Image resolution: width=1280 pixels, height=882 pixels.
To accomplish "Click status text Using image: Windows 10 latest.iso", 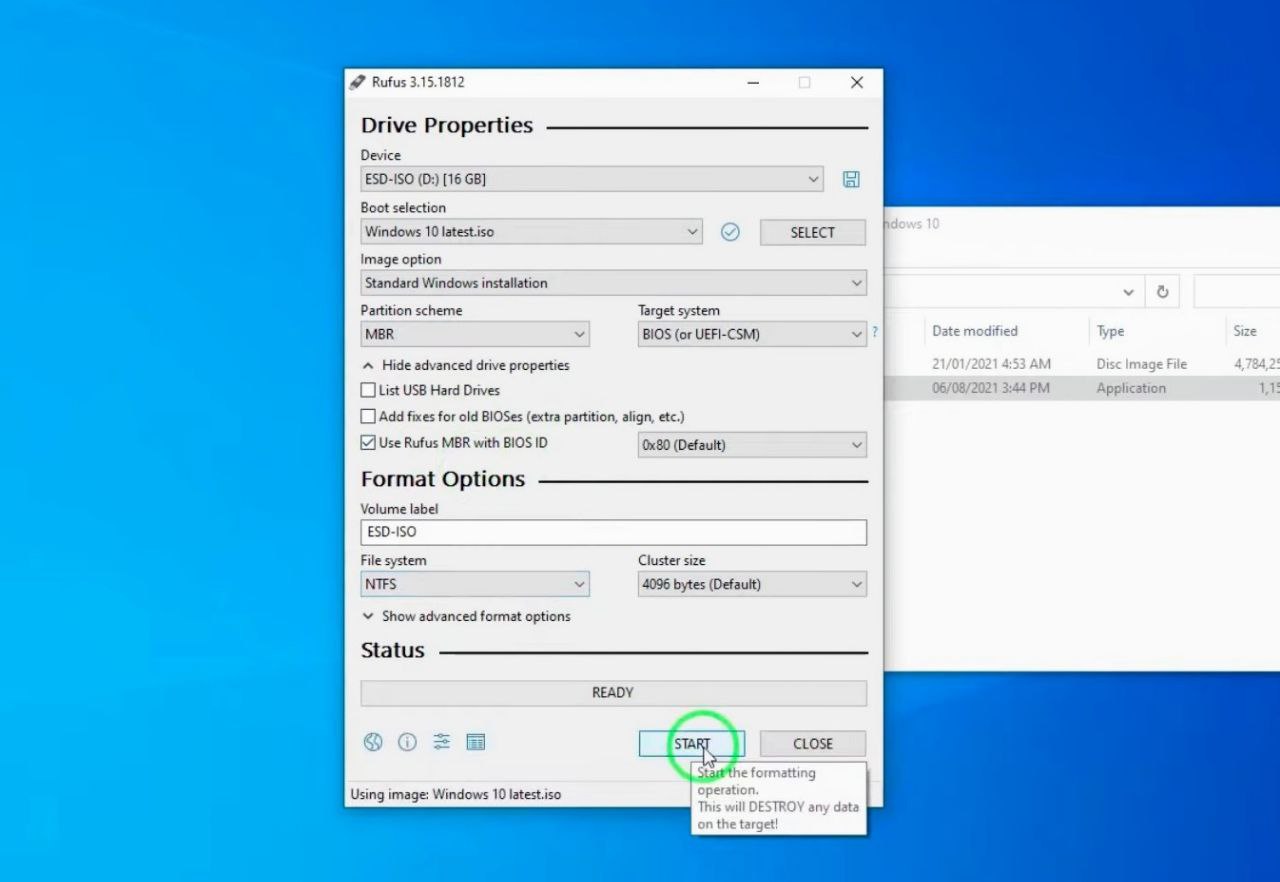I will pos(455,794).
